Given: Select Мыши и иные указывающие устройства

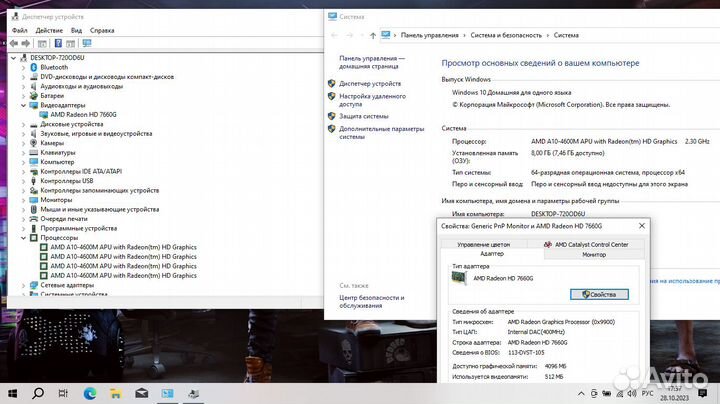Looking at the screenshot, I should tap(100, 209).
